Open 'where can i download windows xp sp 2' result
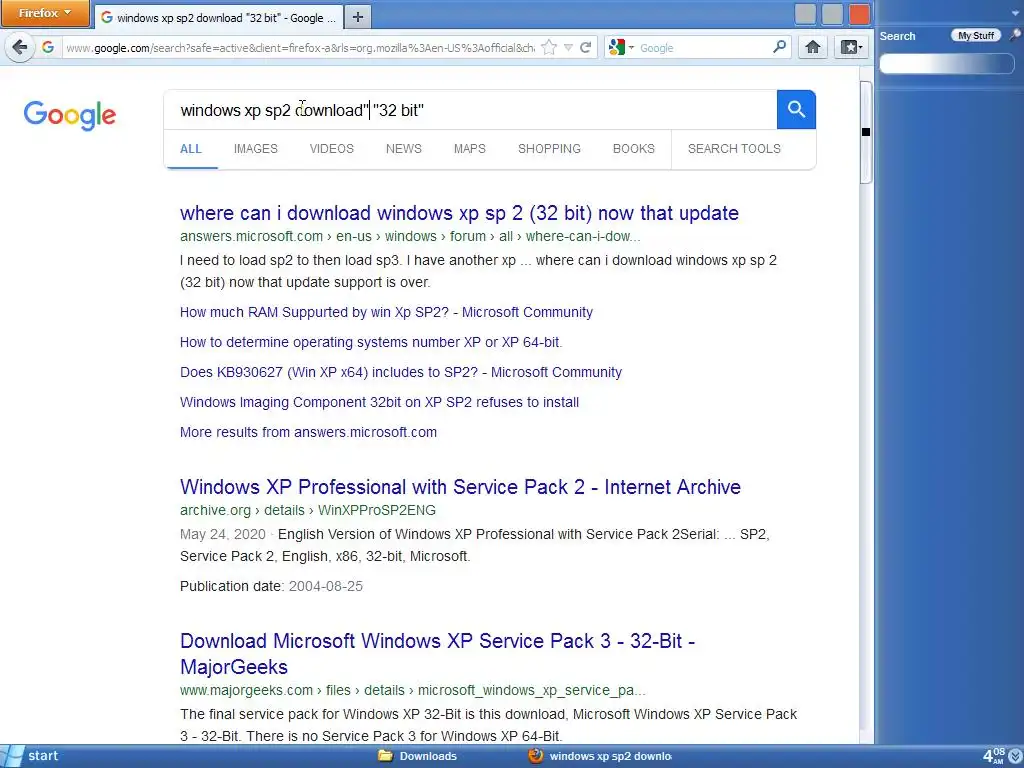Screen dimensions: 1024x768 pyautogui.click(x=459, y=213)
